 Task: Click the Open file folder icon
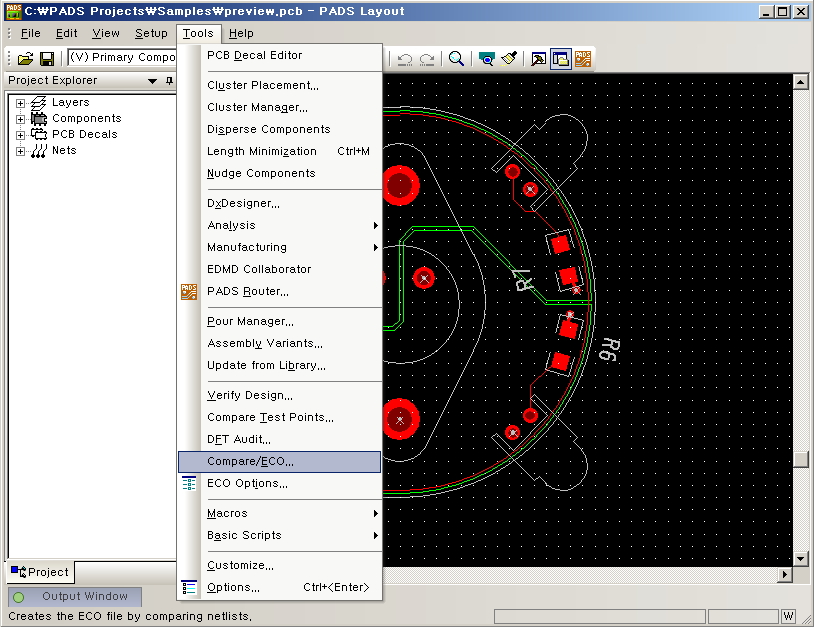(x=25, y=59)
